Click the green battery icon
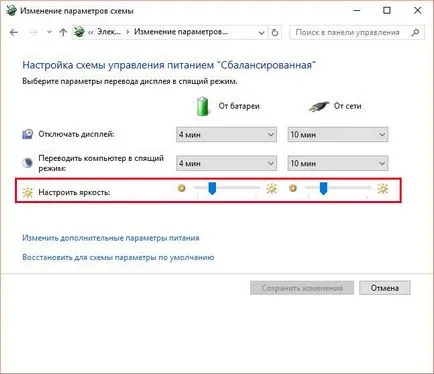 point(202,106)
